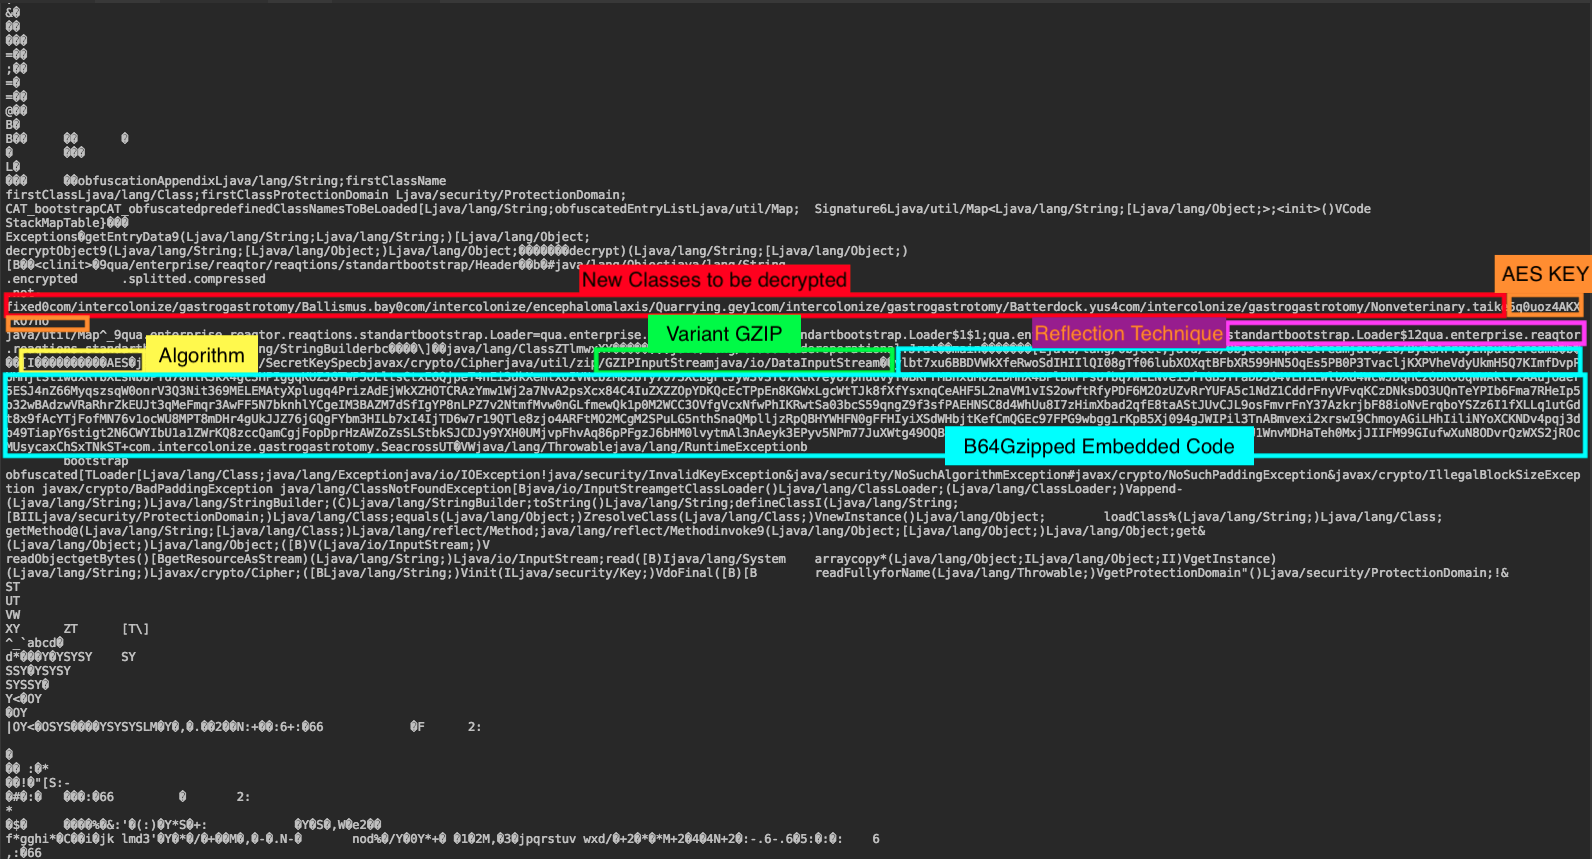The height and width of the screenshot is (859, 1592).
Task: Click the 'com/intercolonize/gastrogastrotomy/Ballismus.bay' class path
Action: pyautogui.click(x=222, y=307)
